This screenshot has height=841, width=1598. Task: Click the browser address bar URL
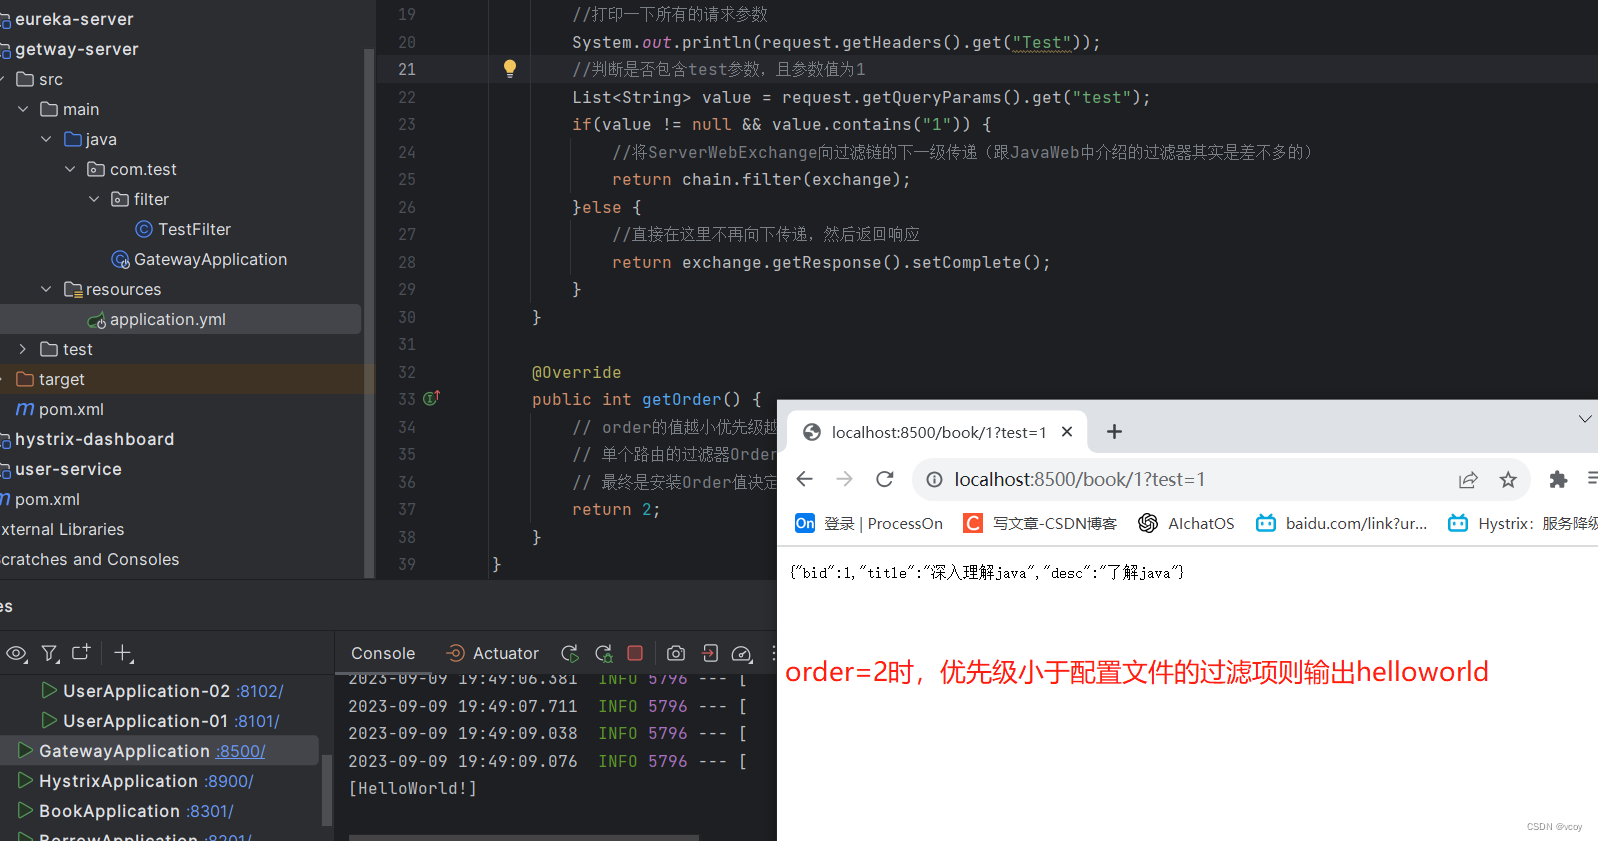point(1080,480)
